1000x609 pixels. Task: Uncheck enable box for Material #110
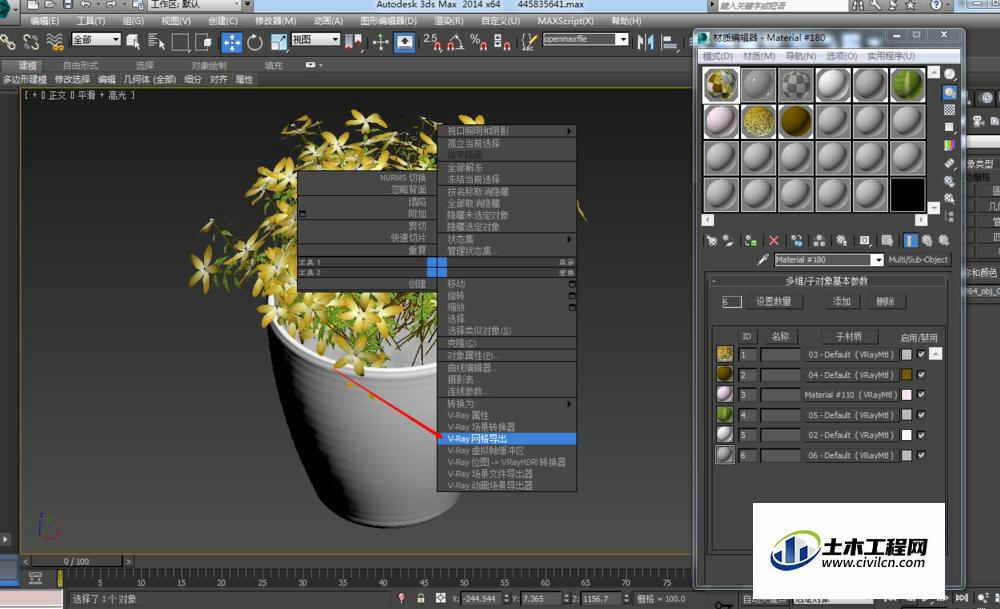click(921, 395)
